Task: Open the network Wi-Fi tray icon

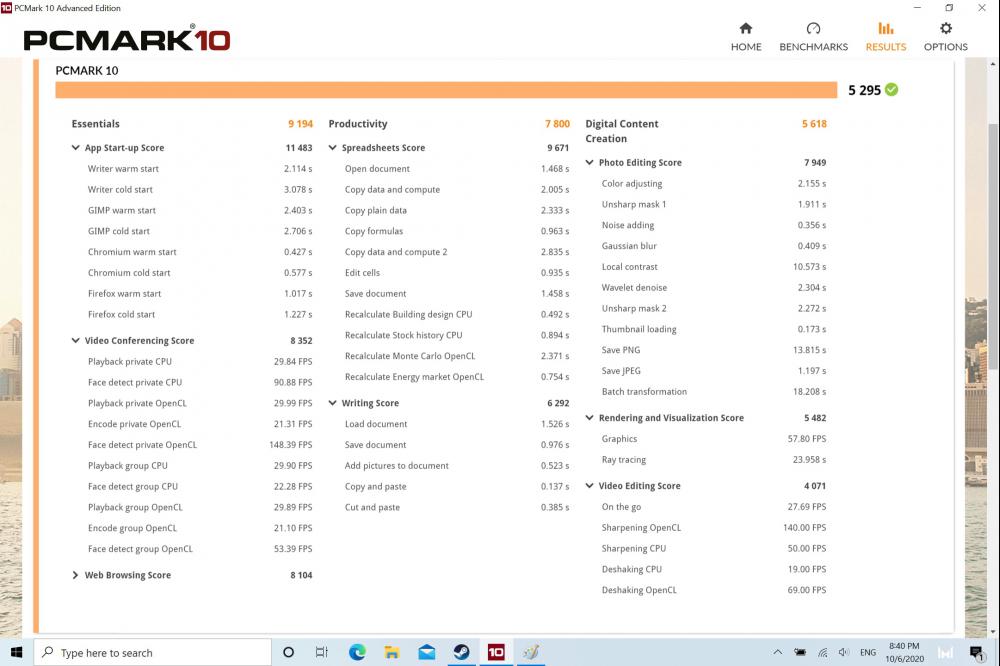Action: (x=823, y=652)
